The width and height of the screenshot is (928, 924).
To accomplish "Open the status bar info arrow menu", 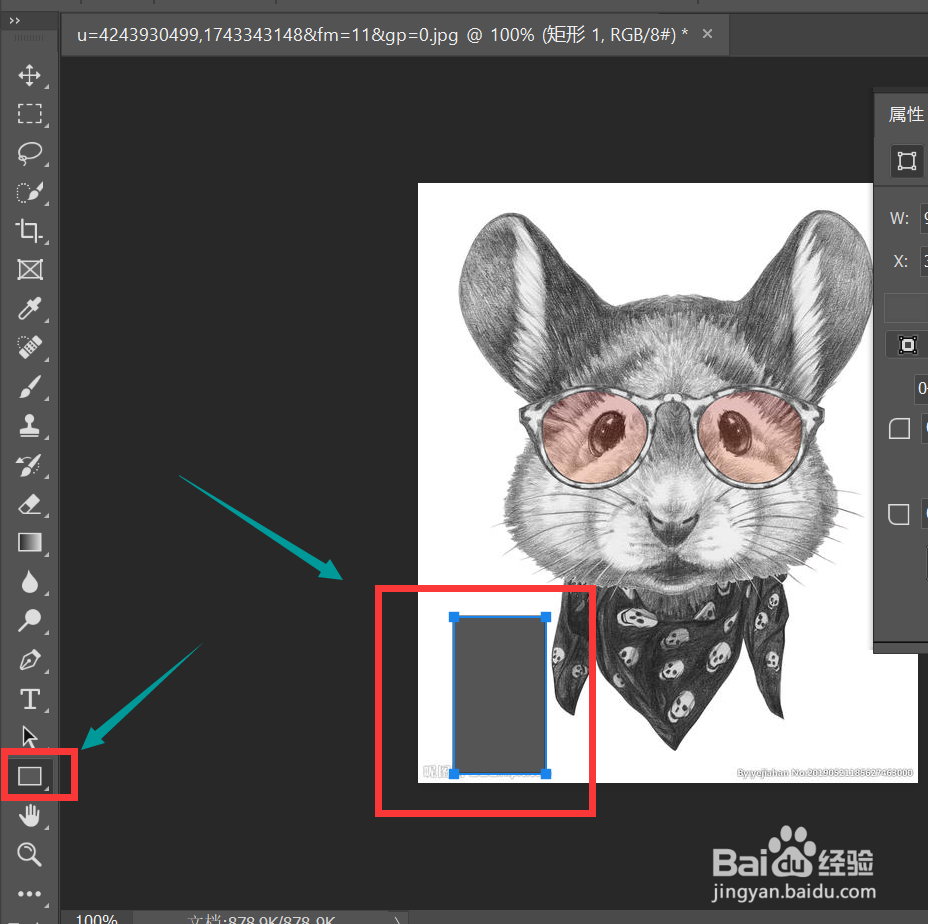I will 398,919.
